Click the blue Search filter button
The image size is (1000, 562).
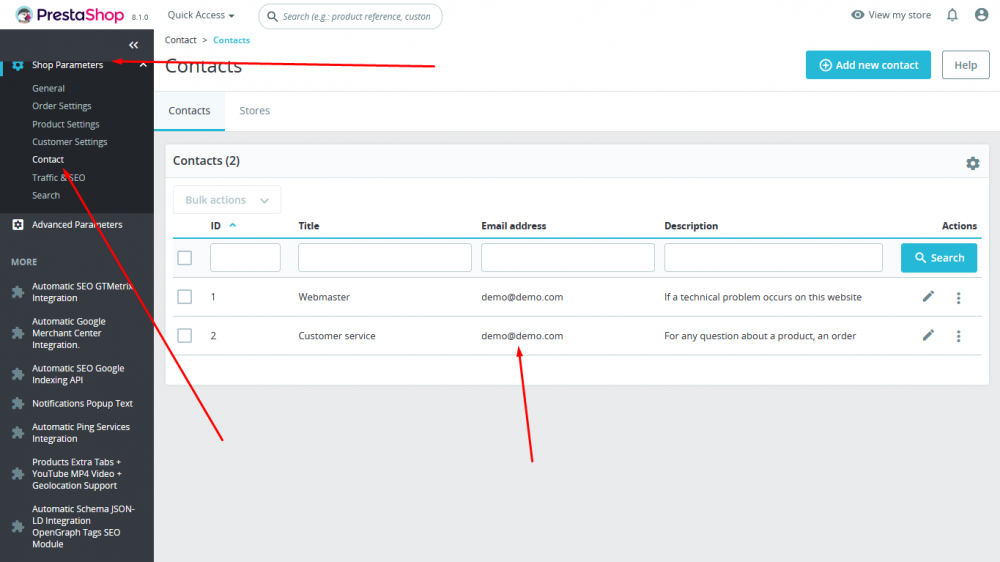[939, 258]
